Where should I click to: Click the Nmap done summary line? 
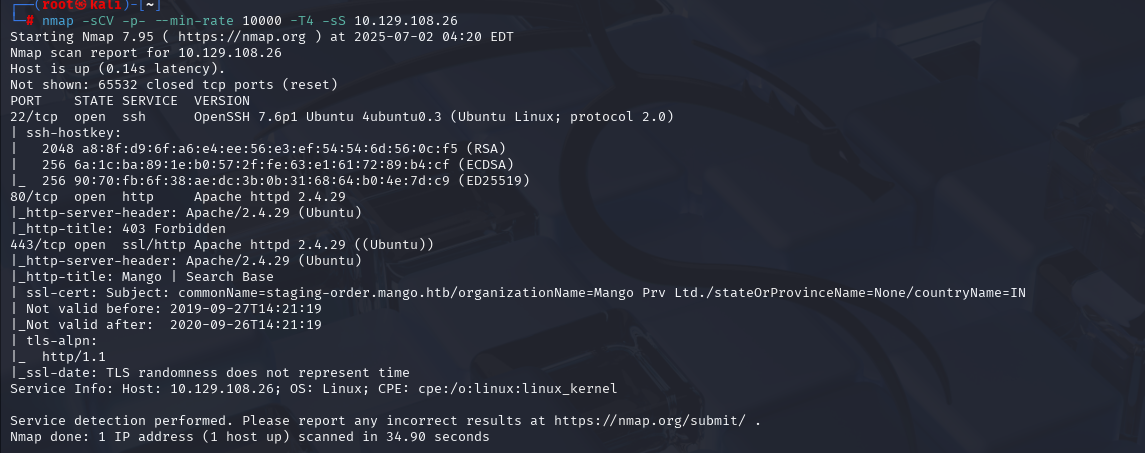(x=250, y=437)
